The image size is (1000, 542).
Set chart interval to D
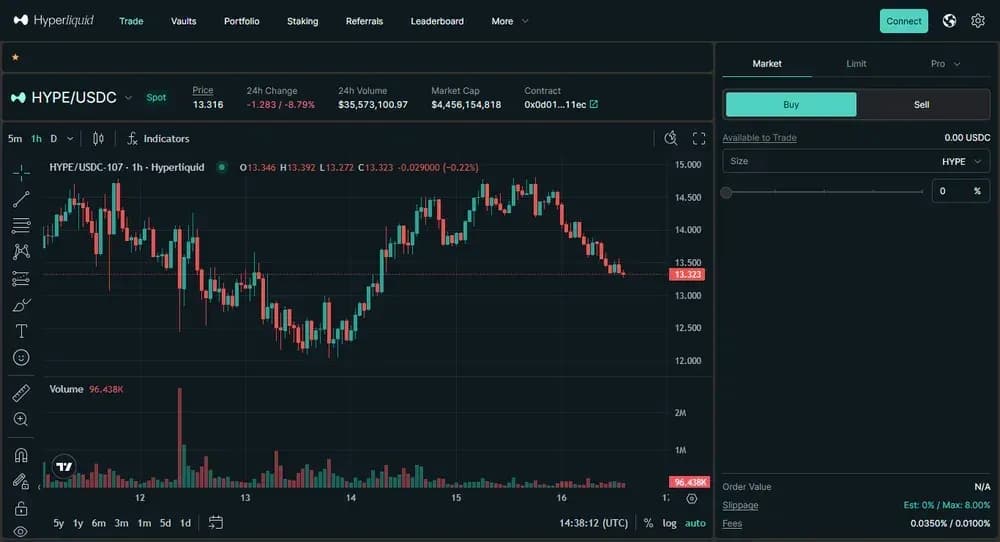54,138
